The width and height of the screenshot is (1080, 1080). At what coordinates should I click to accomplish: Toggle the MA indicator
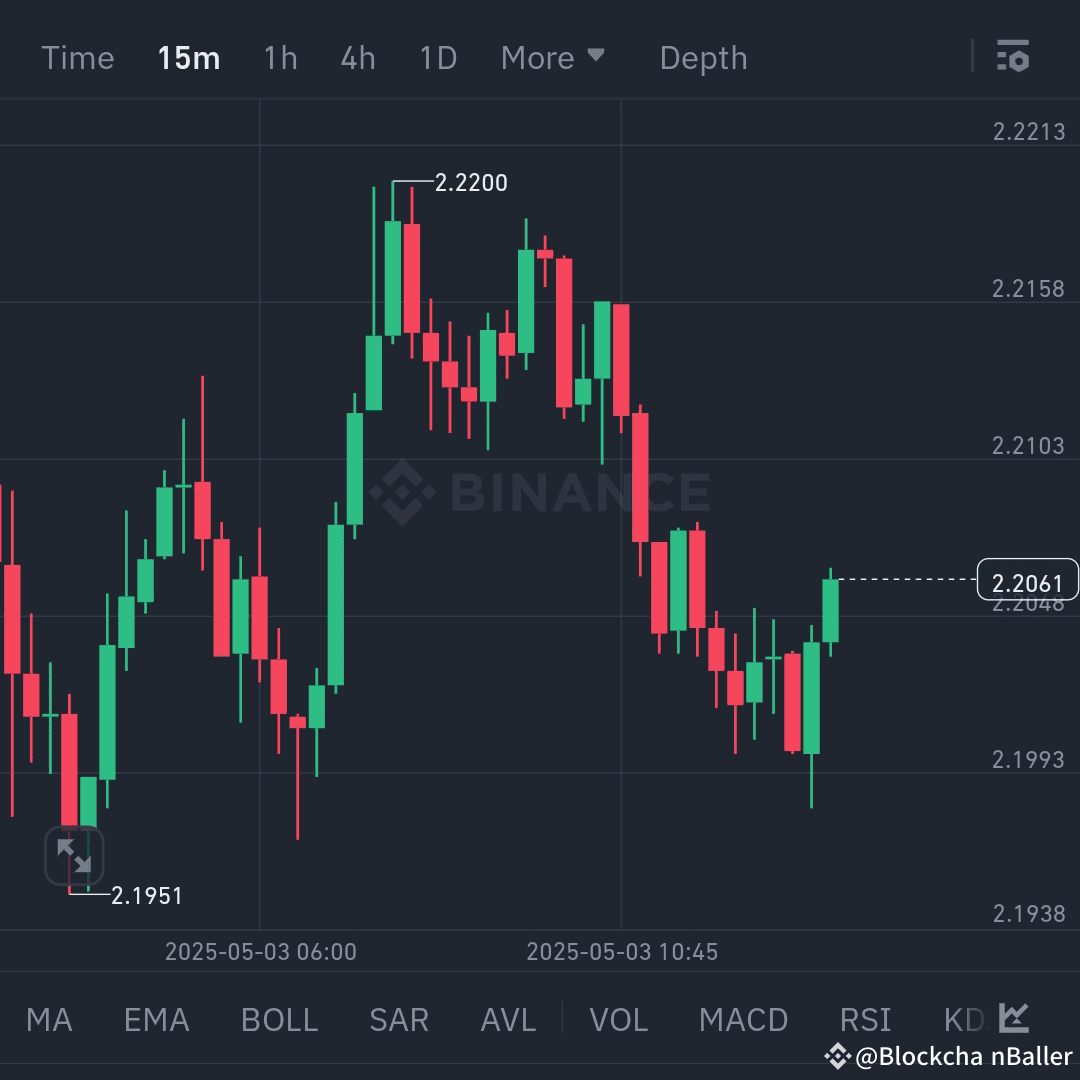49,1018
